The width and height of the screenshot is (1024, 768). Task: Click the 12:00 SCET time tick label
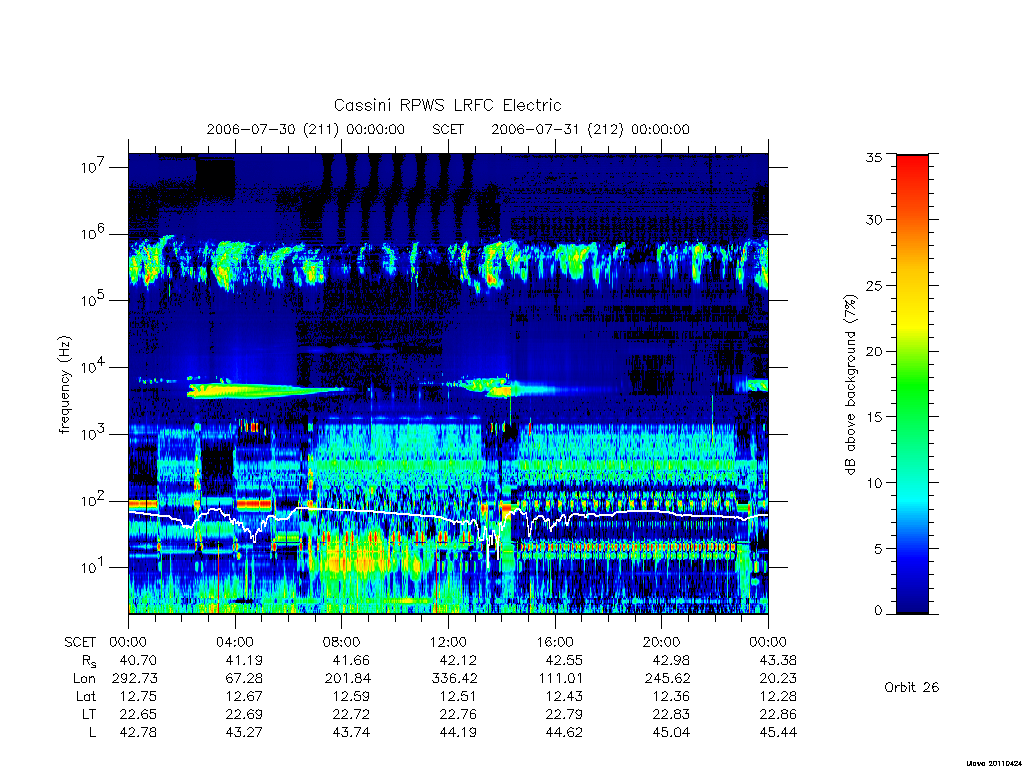tap(448, 642)
